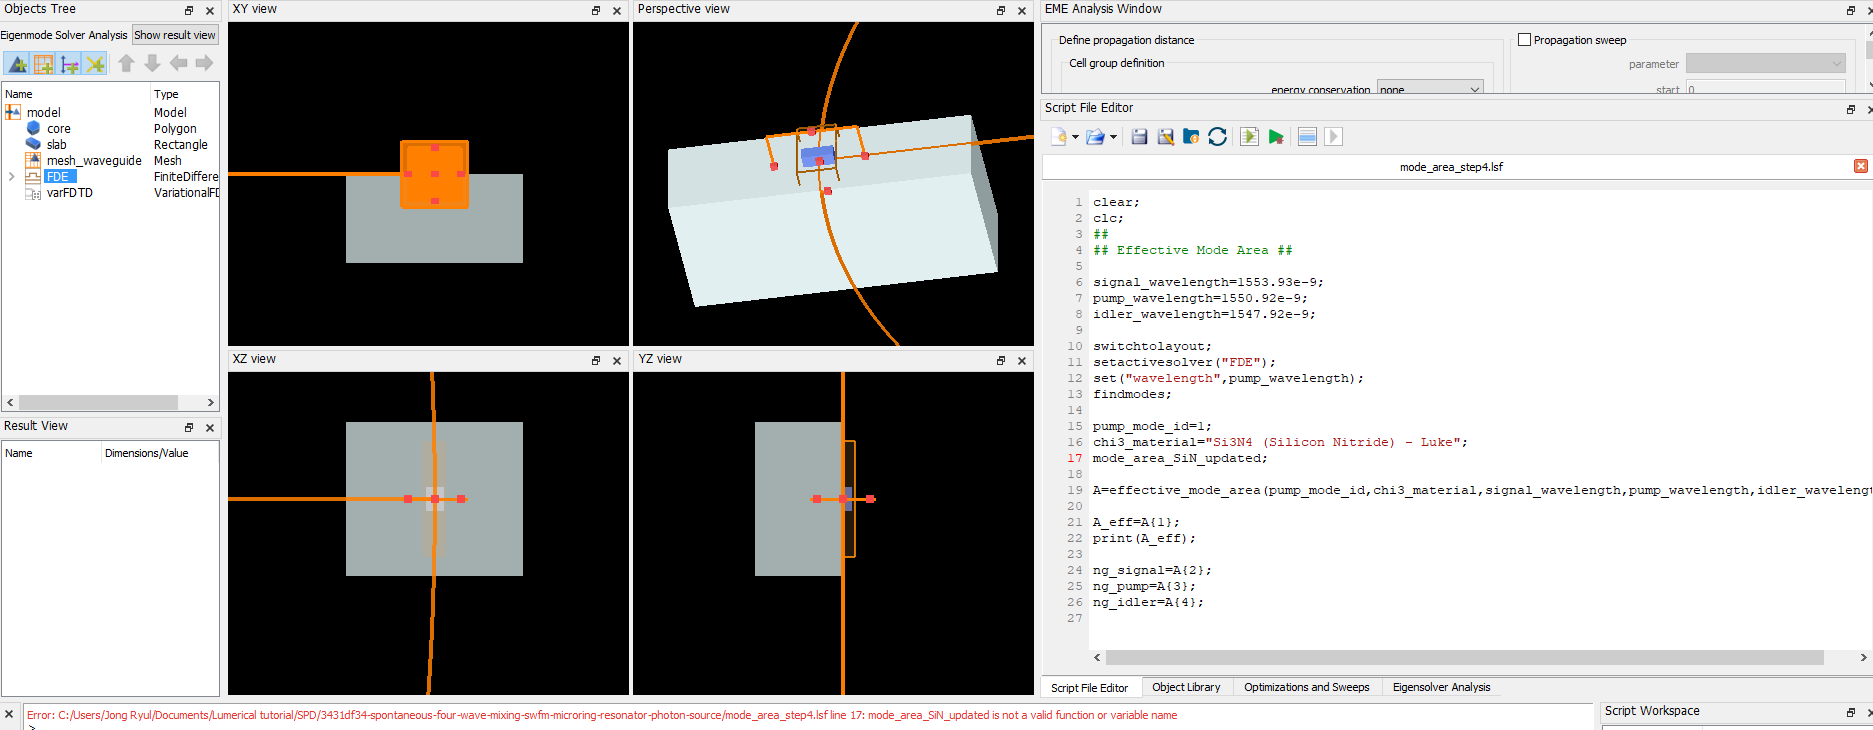Switch to Script File Editor tab
Screen dimensions: 1873x730
click(x=1089, y=688)
